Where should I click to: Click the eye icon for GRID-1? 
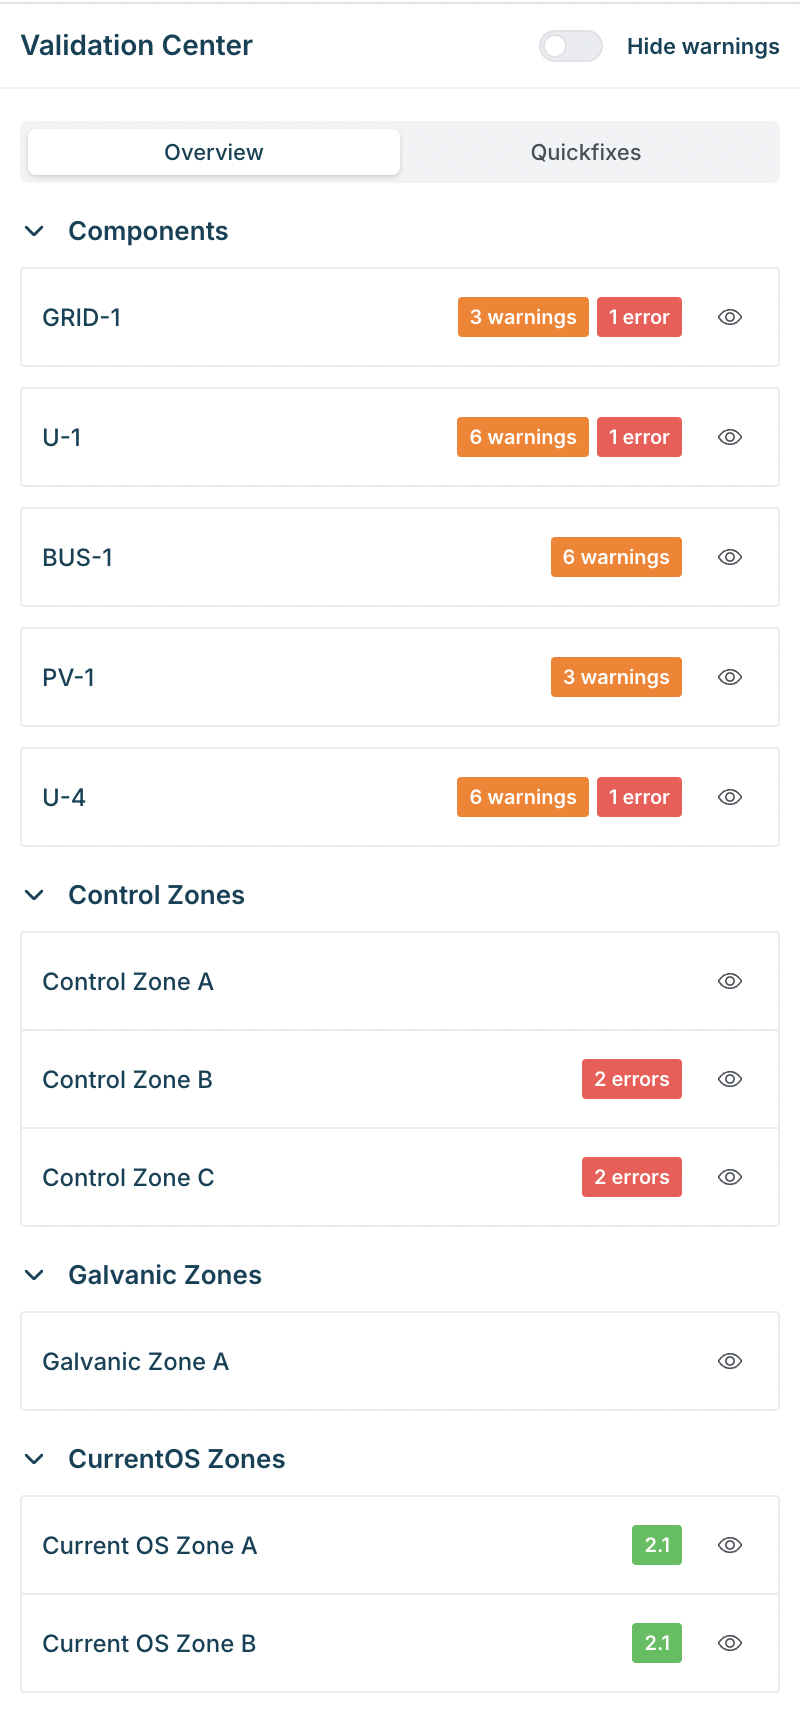pyautogui.click(x=730, y=317)
